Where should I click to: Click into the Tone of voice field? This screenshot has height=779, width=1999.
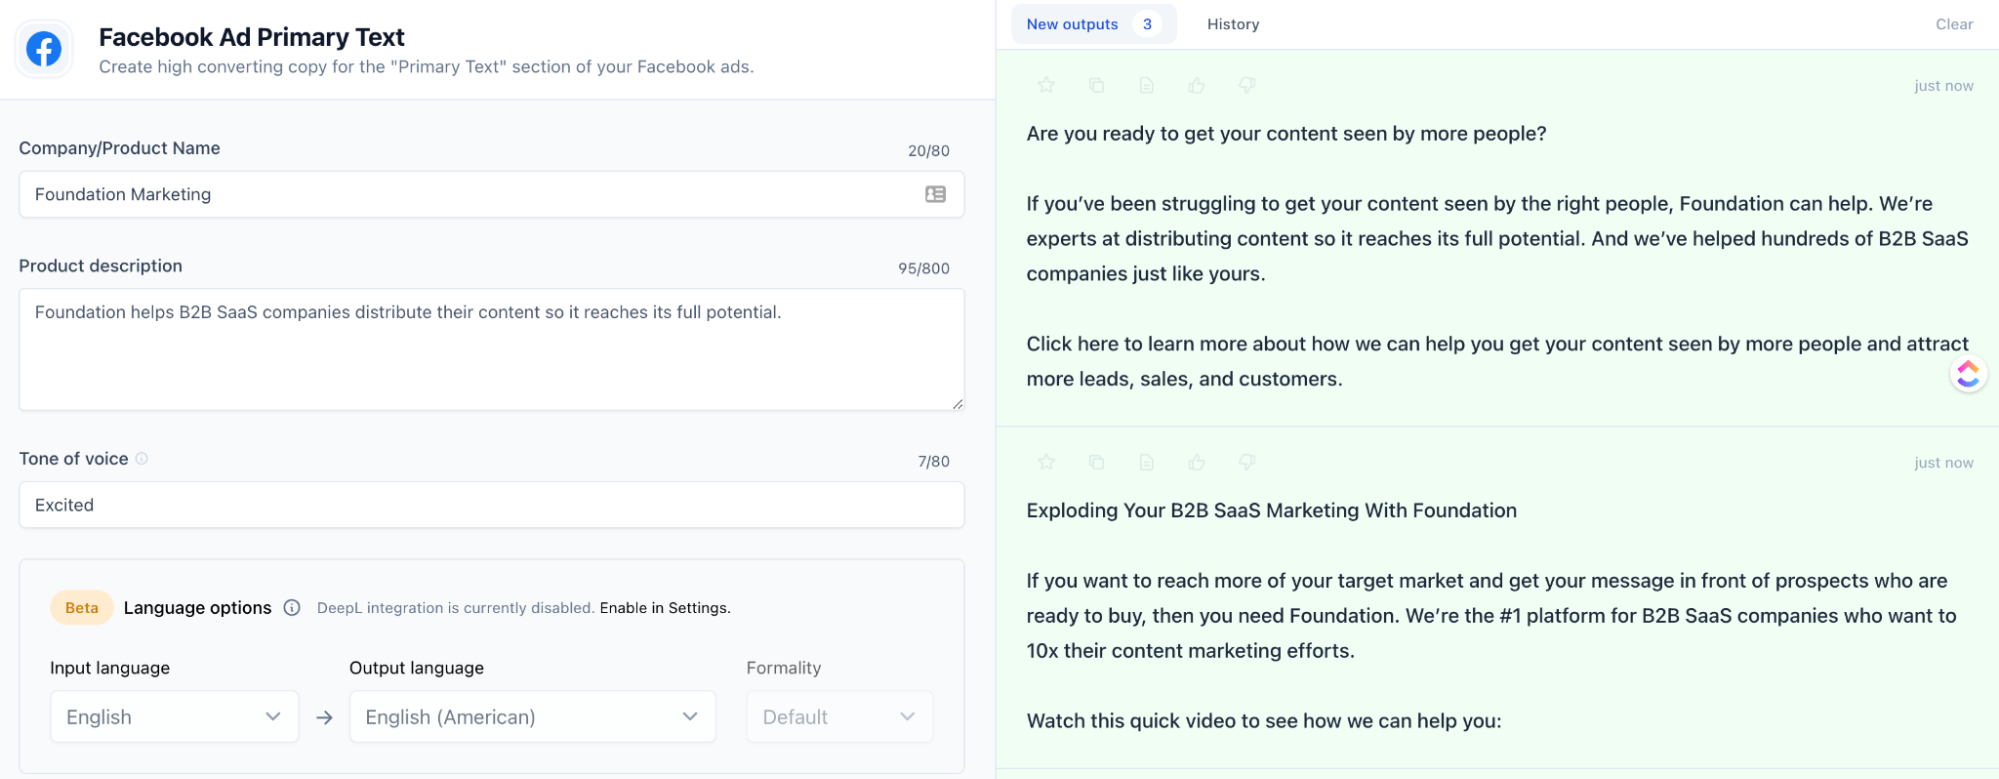(491, 505)
